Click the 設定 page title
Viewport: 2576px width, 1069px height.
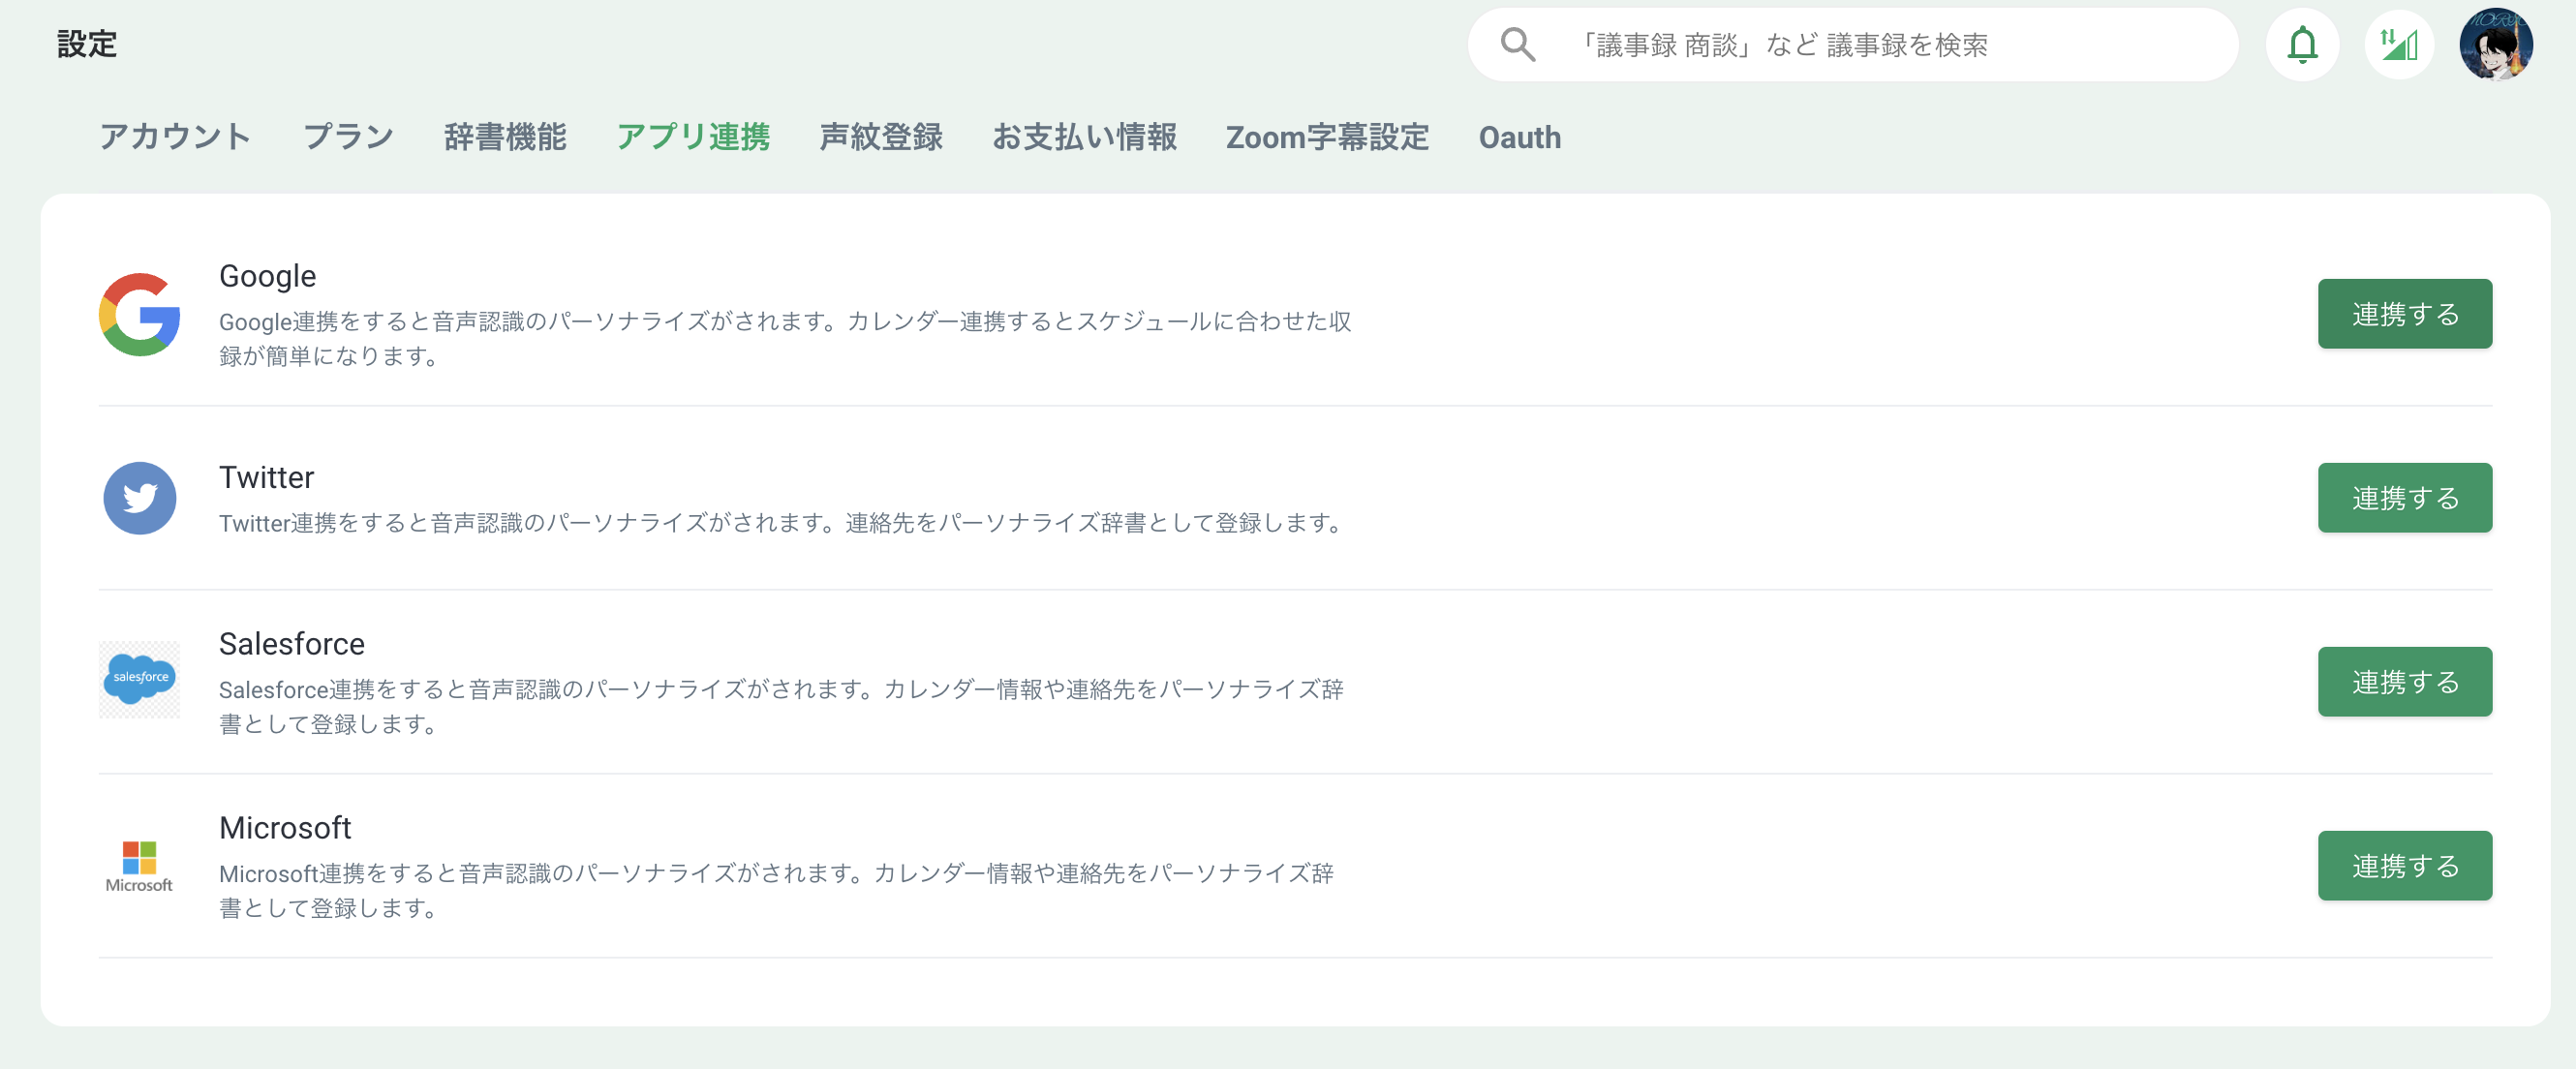(87, 44)
